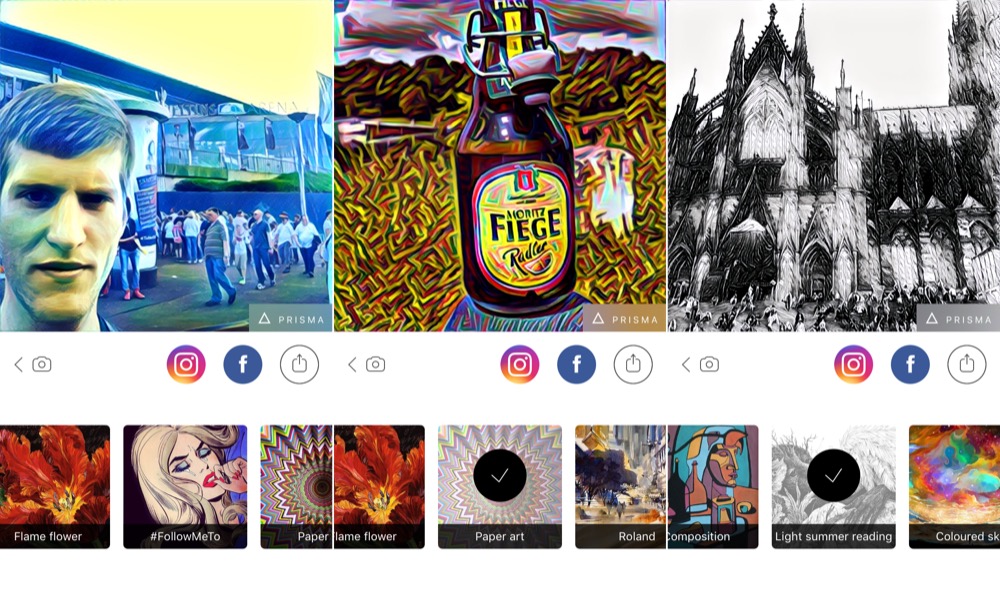Go back from the selfie screen
This screenshot has height=590, width=1000.
18,364
